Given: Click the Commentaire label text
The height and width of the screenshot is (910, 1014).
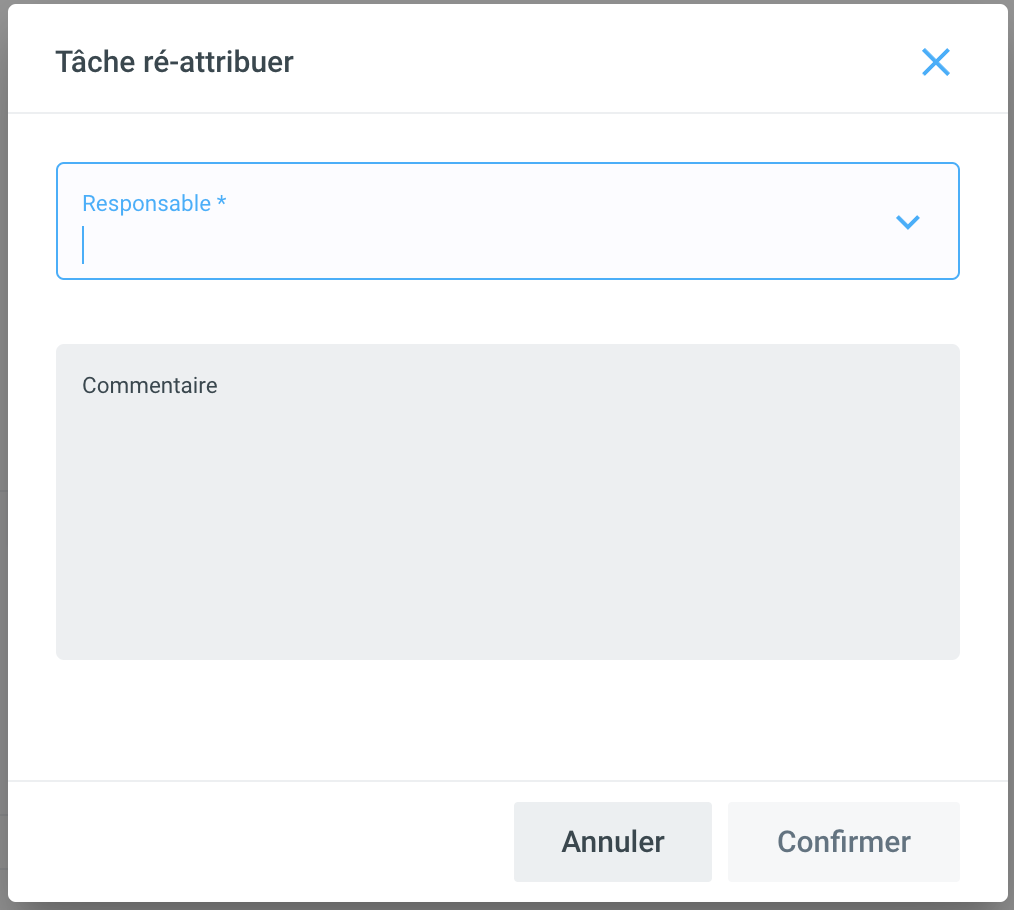Looking at the screenshot, I should pos(150,385).
